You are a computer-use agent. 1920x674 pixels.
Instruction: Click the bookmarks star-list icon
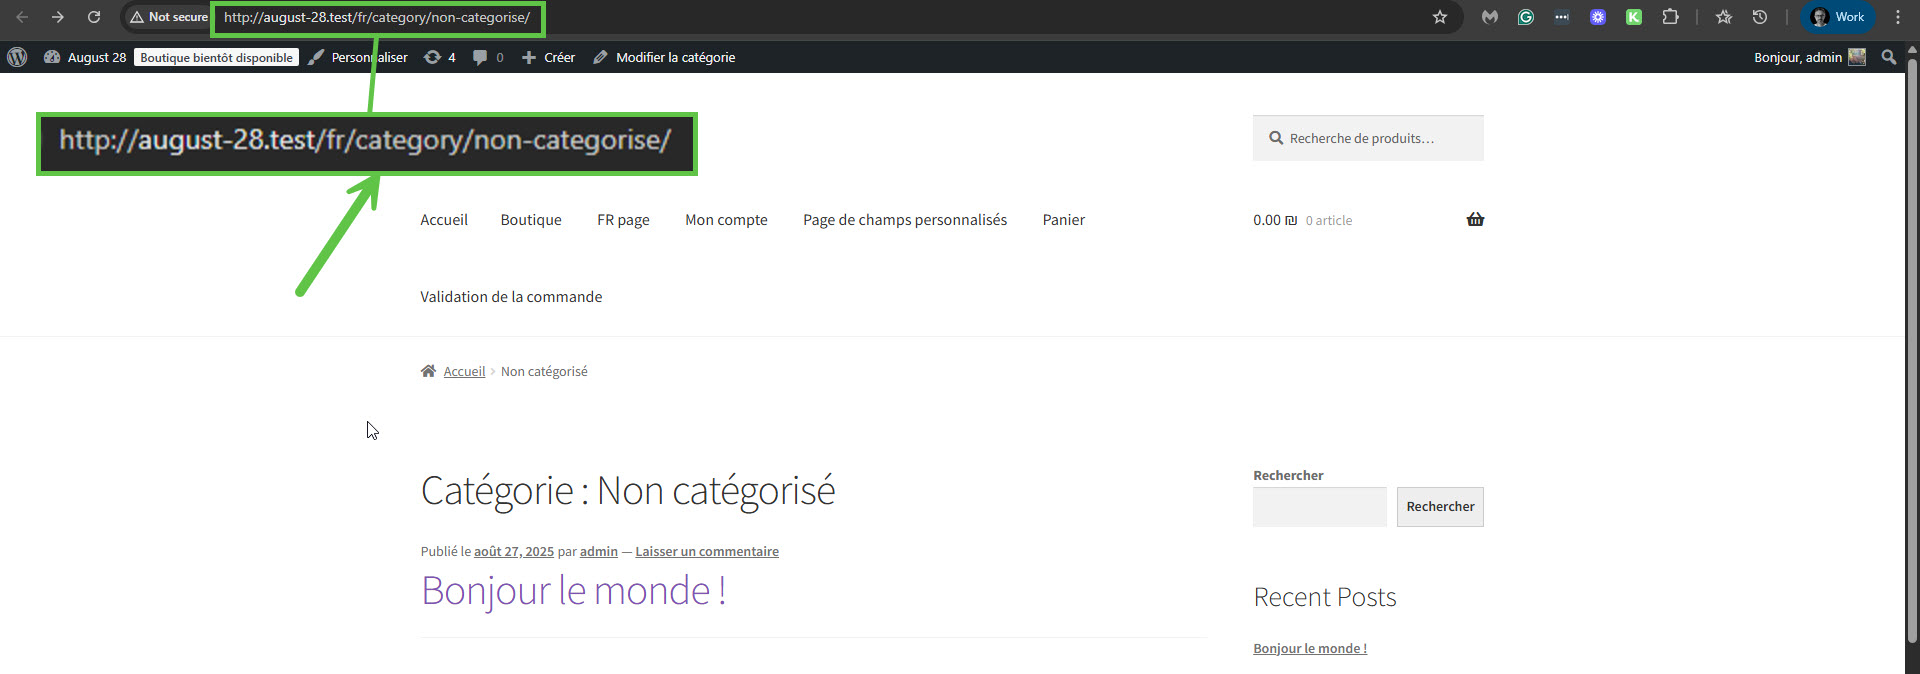coord(1724,17)
